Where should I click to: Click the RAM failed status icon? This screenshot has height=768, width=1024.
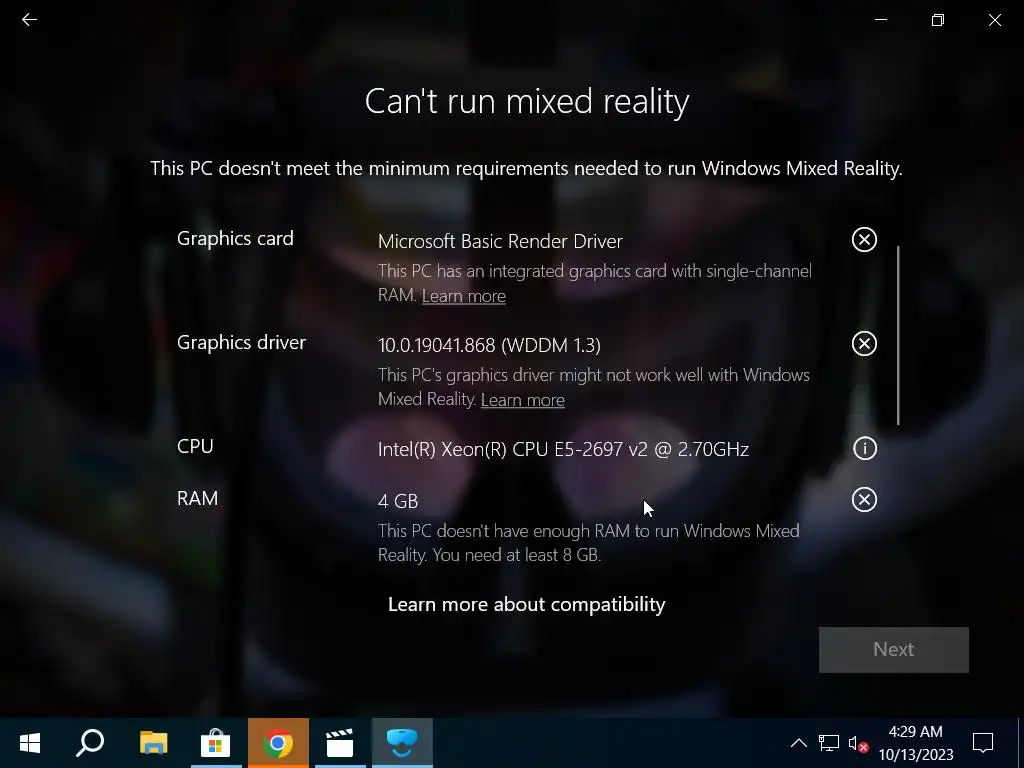864,500
